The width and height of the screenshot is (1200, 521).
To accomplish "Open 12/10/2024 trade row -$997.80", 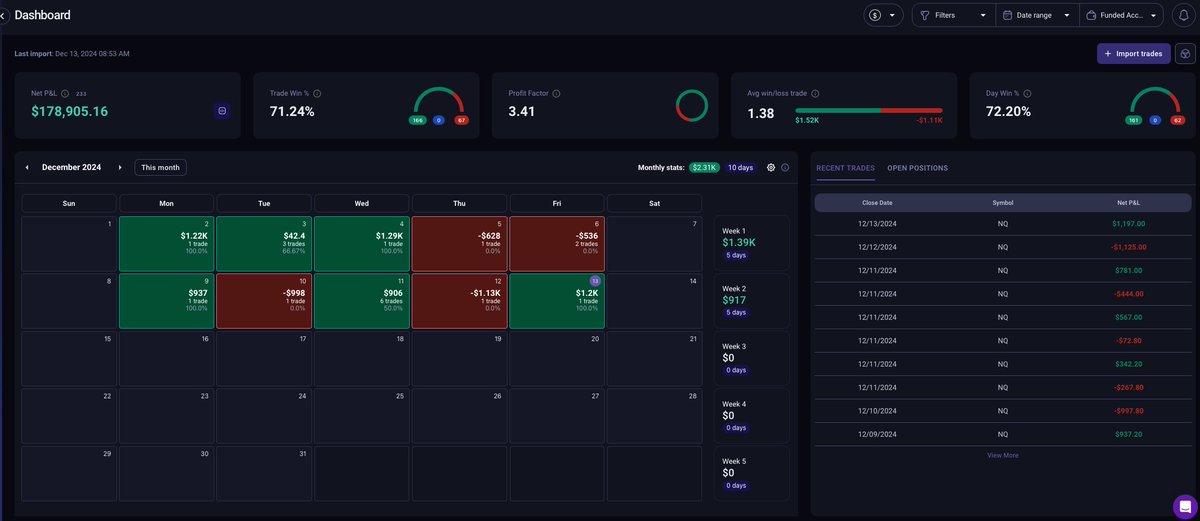I will click(1002, 410).
